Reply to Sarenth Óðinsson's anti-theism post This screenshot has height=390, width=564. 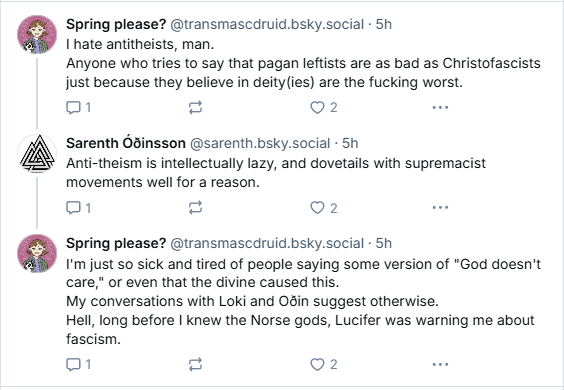click(78, 208)
